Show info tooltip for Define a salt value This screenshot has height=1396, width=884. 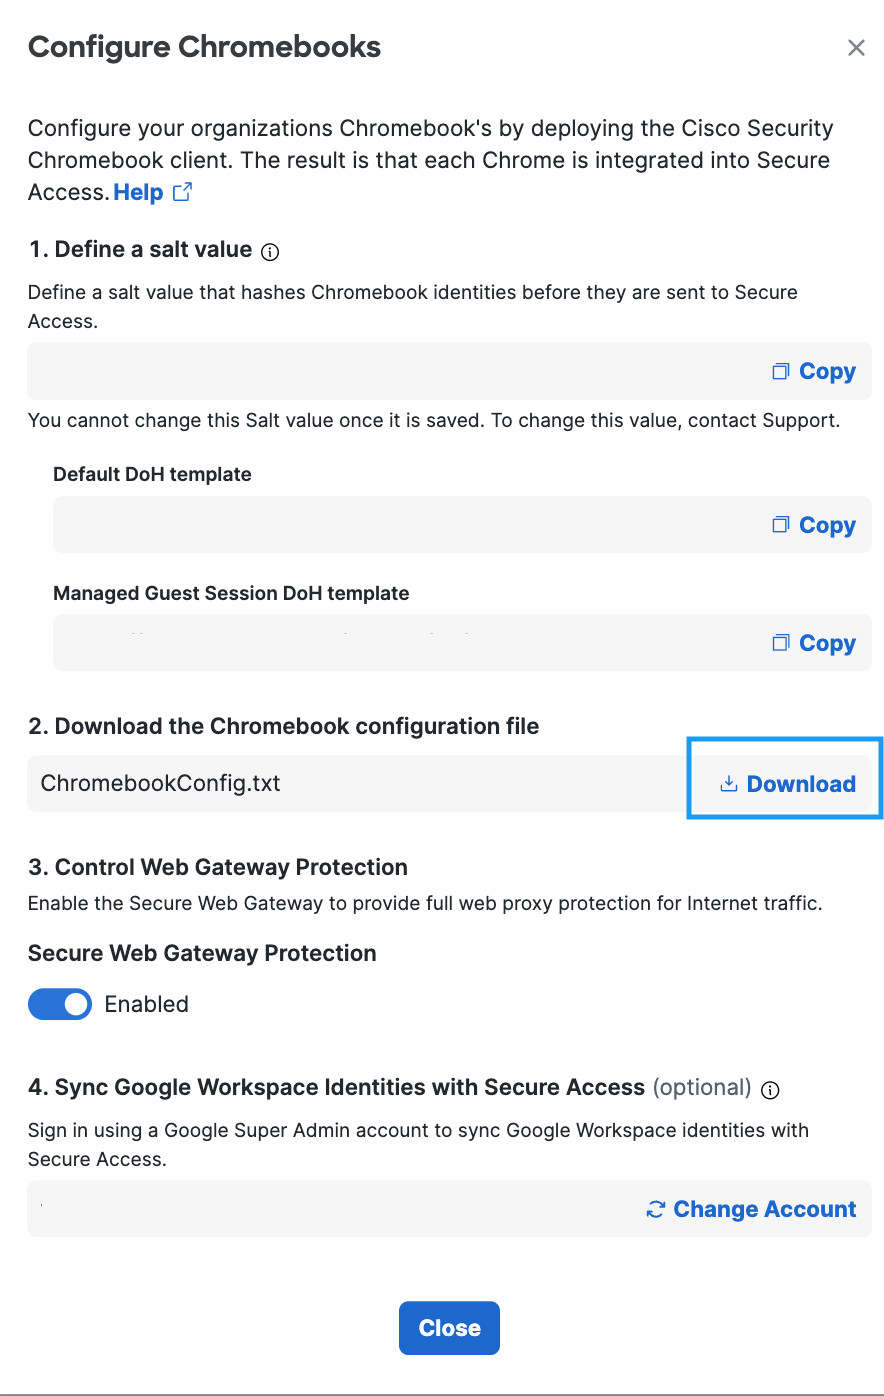point(270,253)
